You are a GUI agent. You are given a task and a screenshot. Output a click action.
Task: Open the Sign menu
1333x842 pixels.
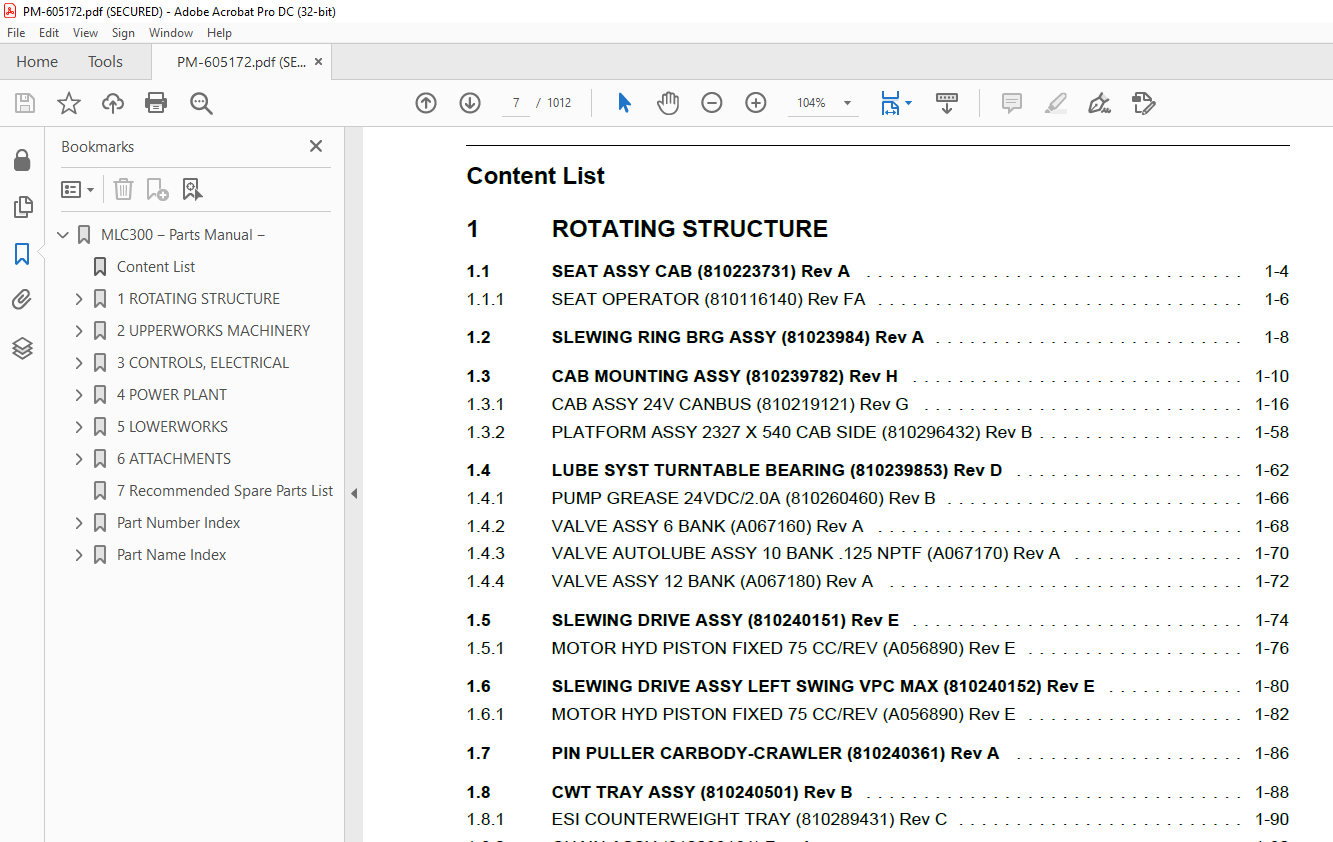pyautogui.click(x=123, y=33)
